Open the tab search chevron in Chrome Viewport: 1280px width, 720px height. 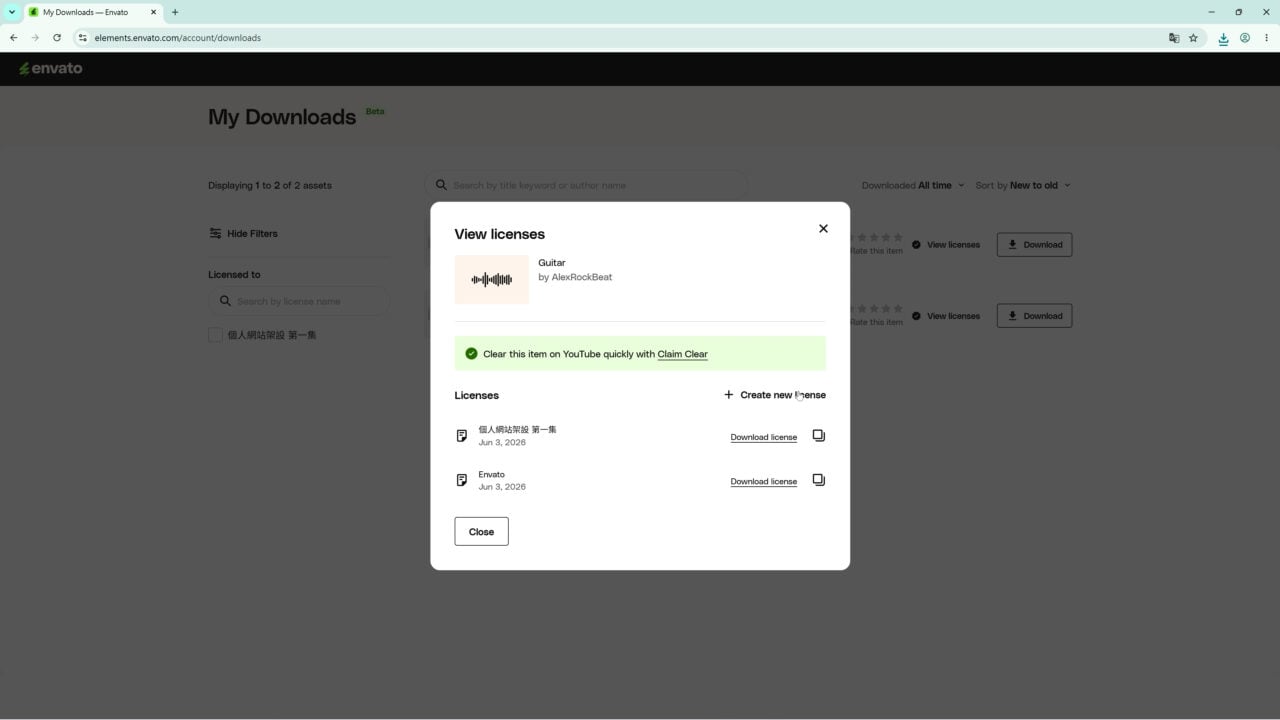point(12,12)
